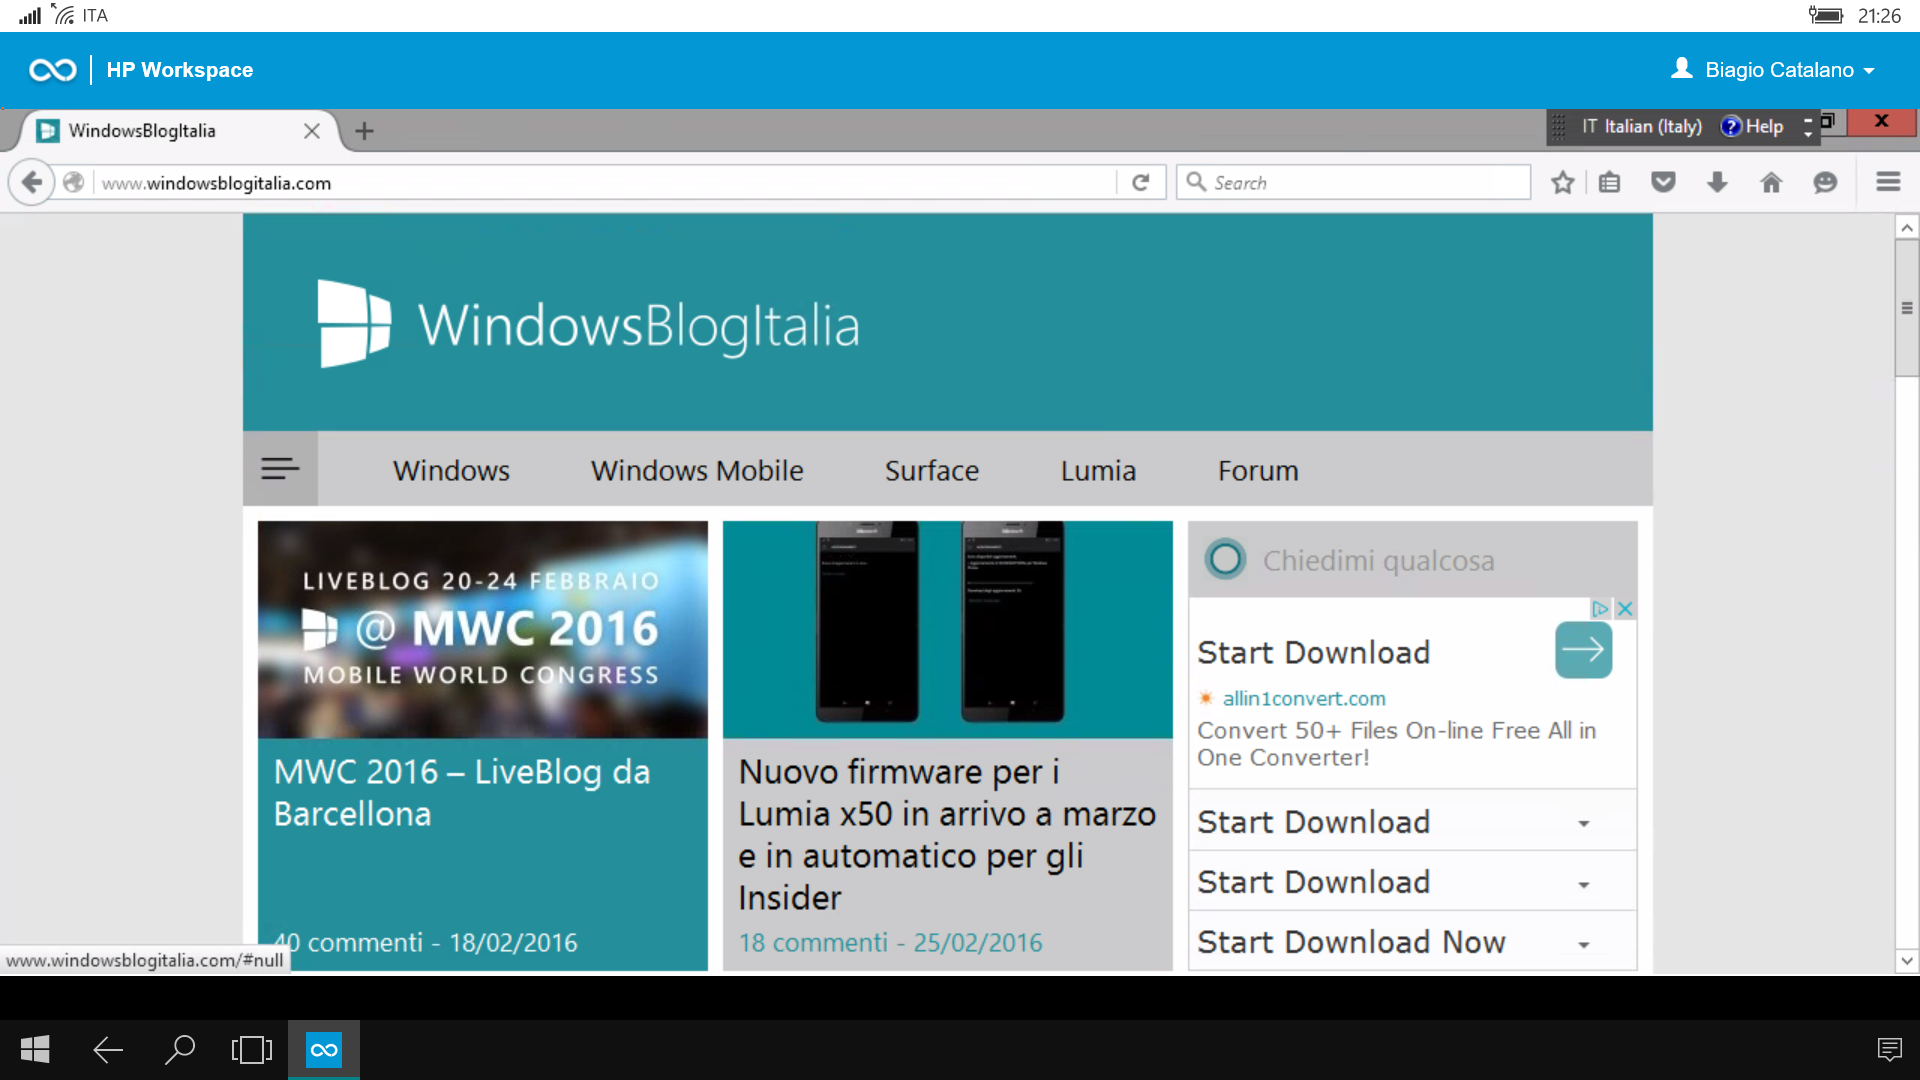Open the Firefox hamburger menu

[x=1888, y=183]
